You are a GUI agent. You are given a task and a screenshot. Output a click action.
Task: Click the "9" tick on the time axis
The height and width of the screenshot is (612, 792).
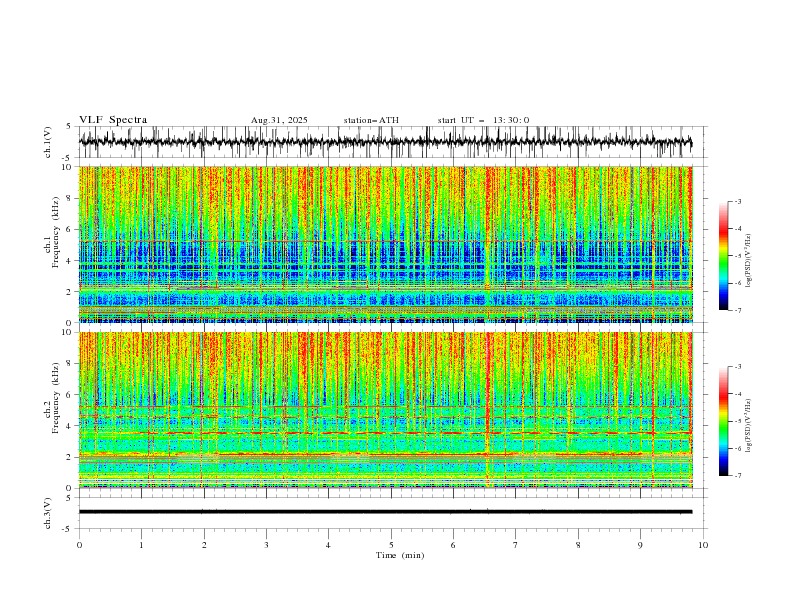(x=640, y=545)
